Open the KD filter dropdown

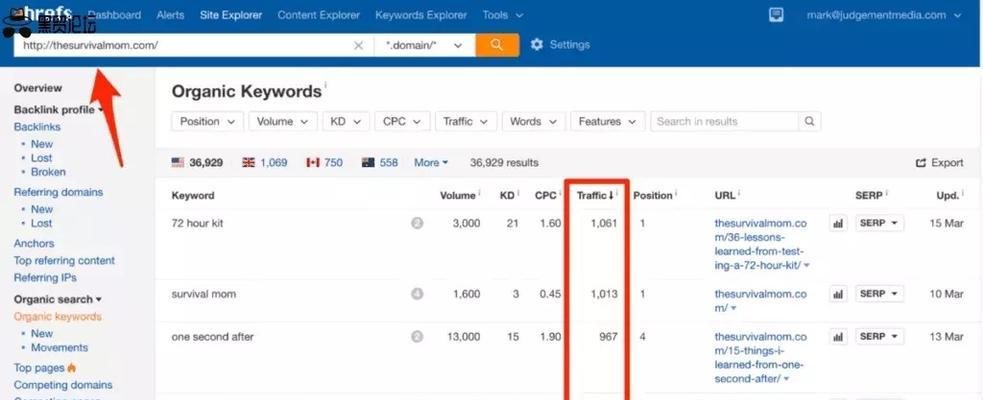pos(346,122)
